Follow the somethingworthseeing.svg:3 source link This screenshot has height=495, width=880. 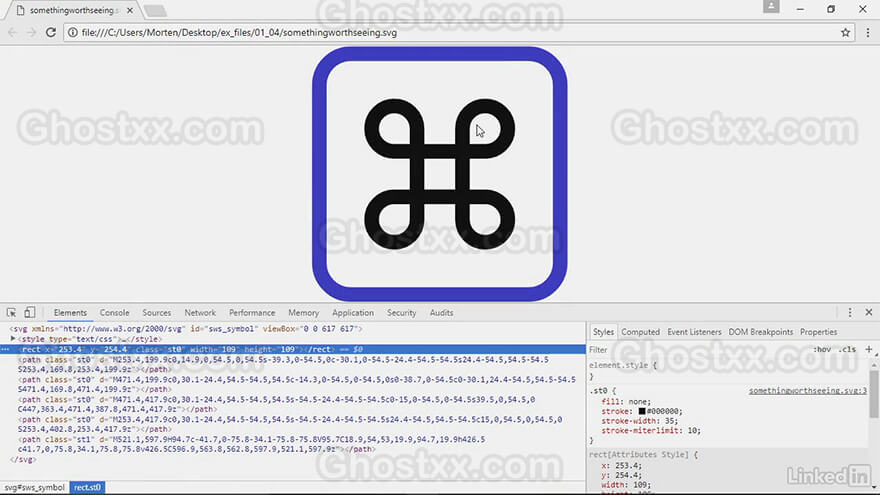[x=808, y=391]
